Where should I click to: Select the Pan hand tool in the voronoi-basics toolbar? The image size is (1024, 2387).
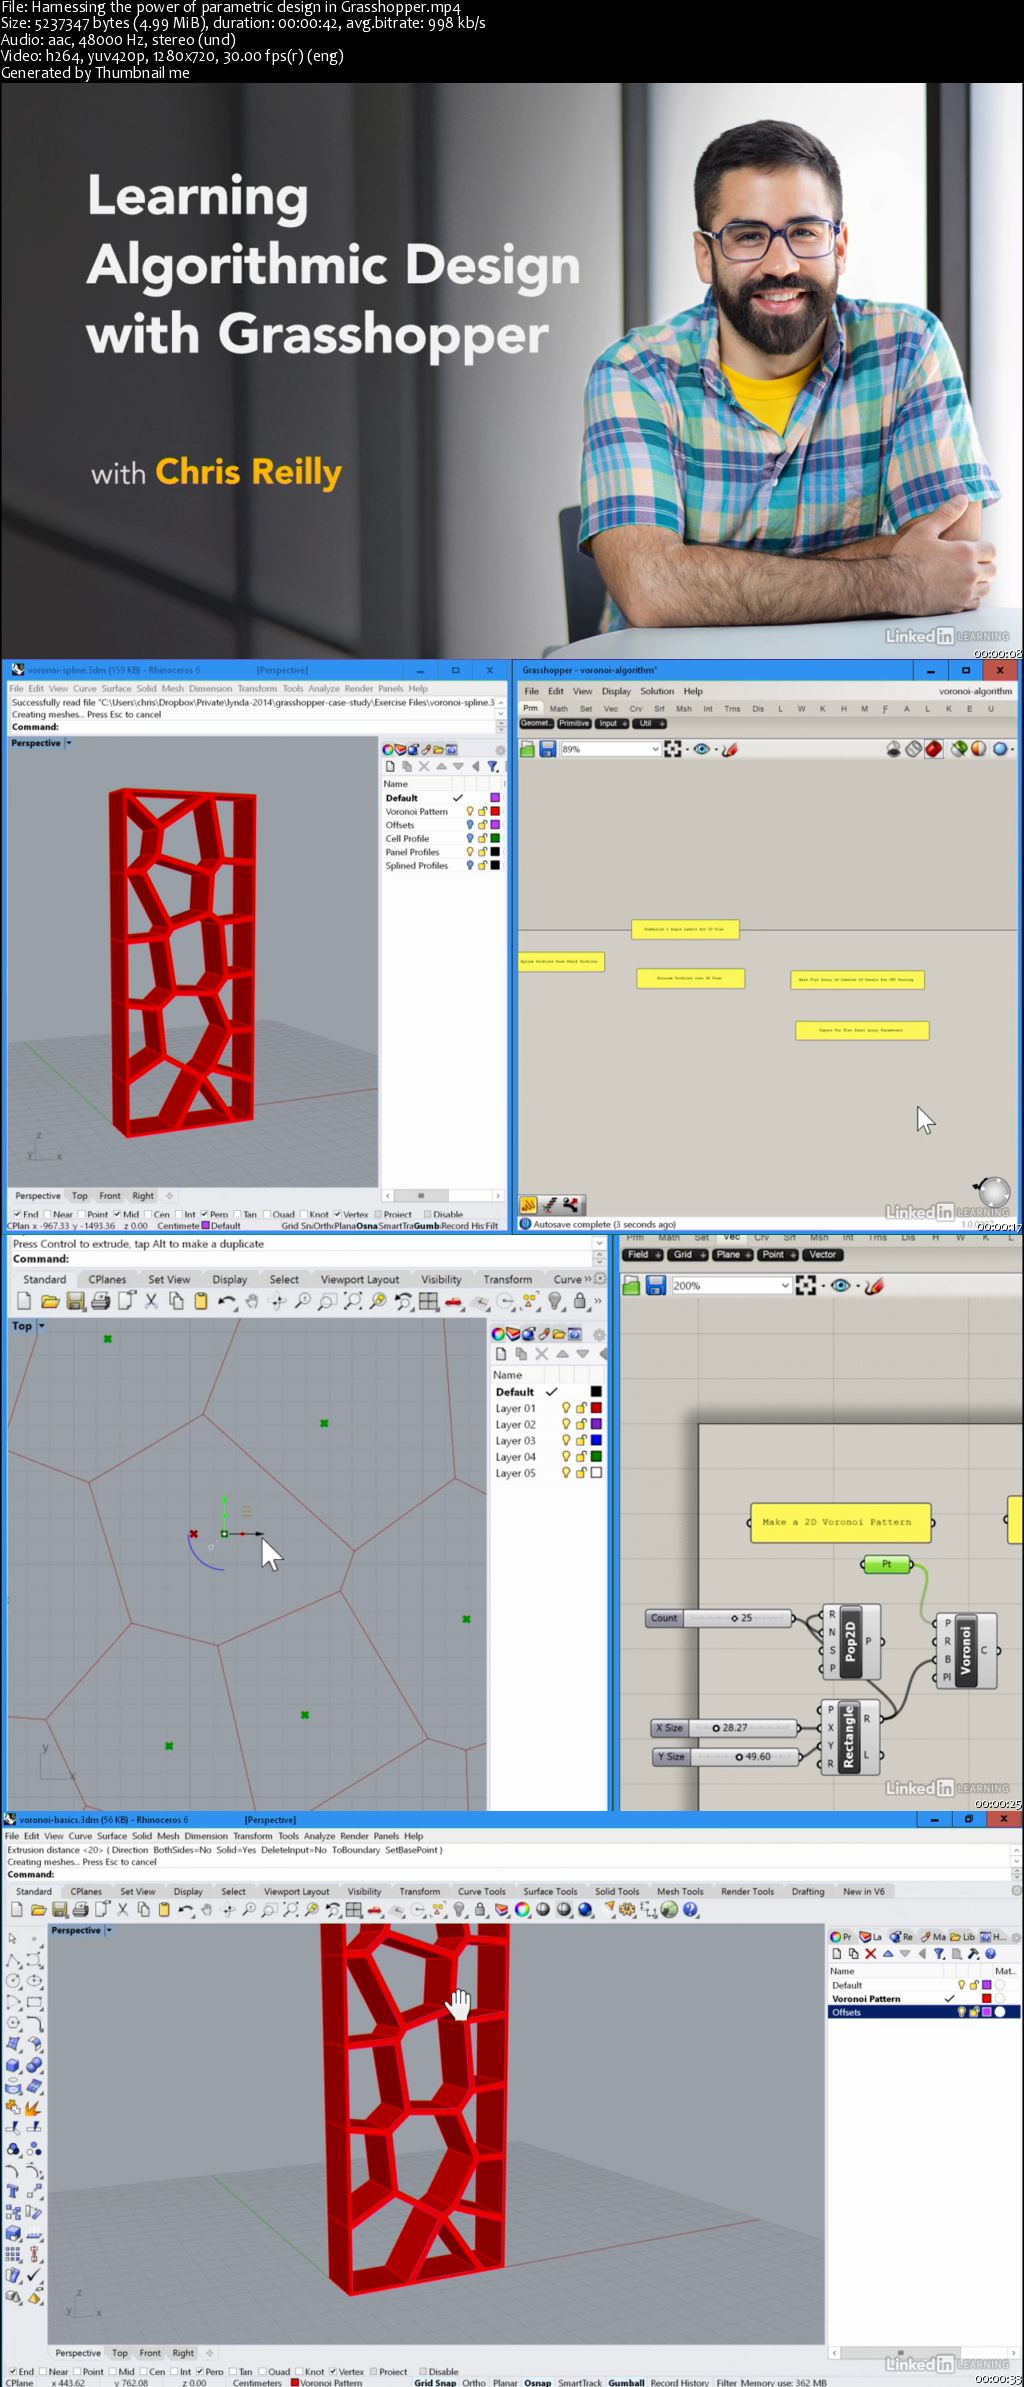(206, 1910)
